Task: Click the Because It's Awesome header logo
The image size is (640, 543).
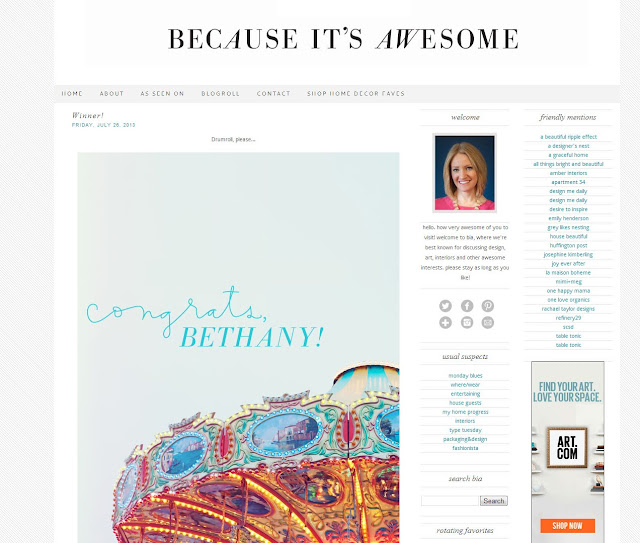Action: click(343, 39)
